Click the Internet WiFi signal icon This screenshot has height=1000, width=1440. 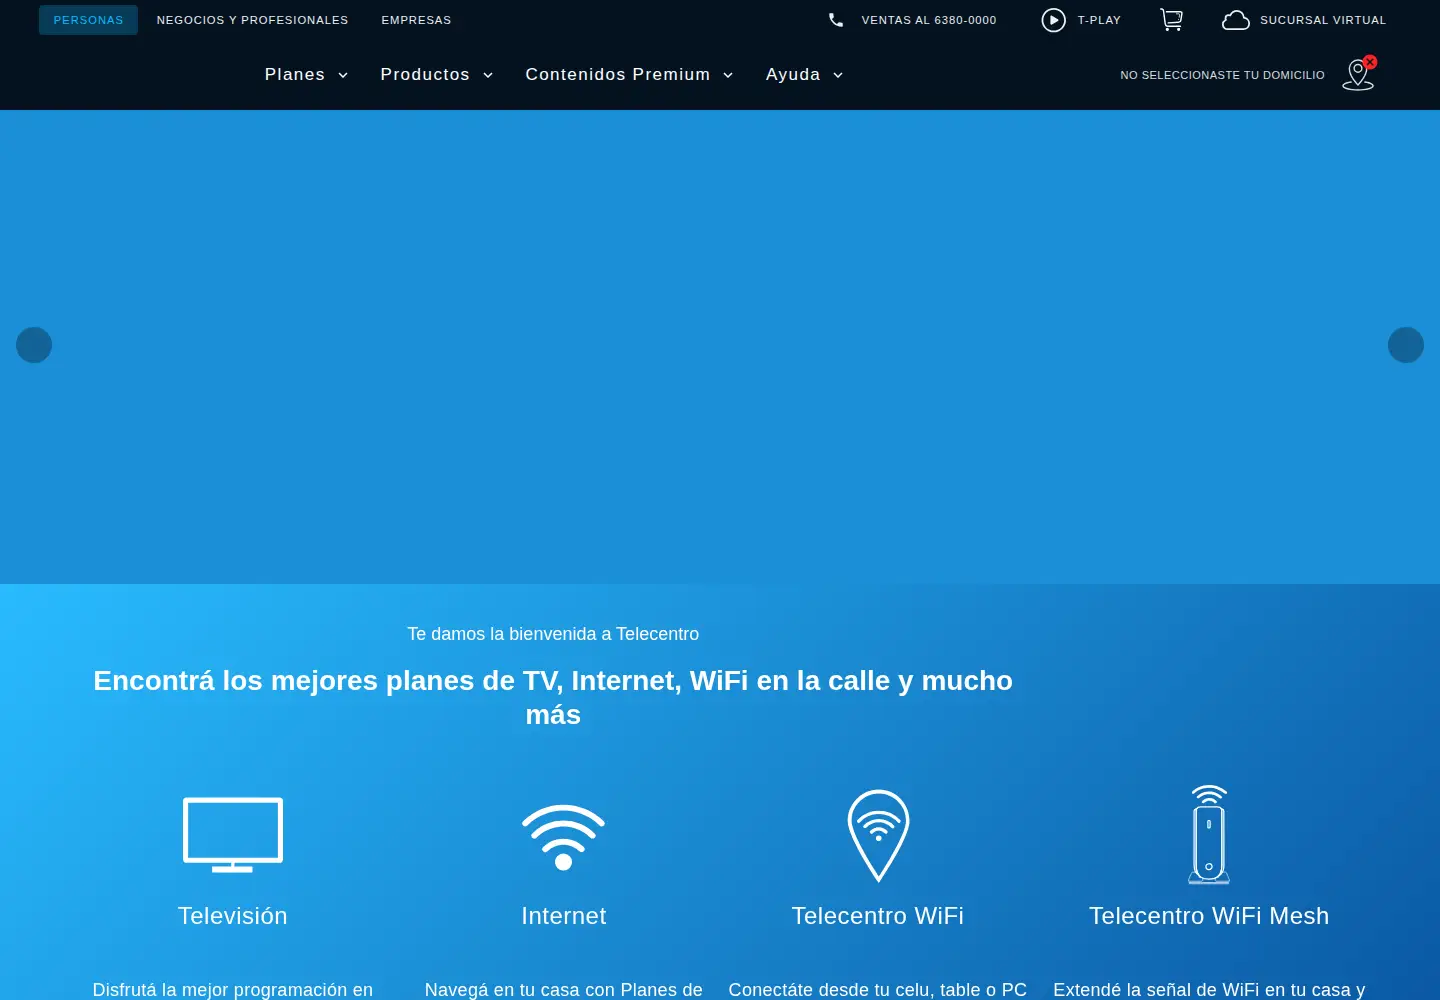563,837
